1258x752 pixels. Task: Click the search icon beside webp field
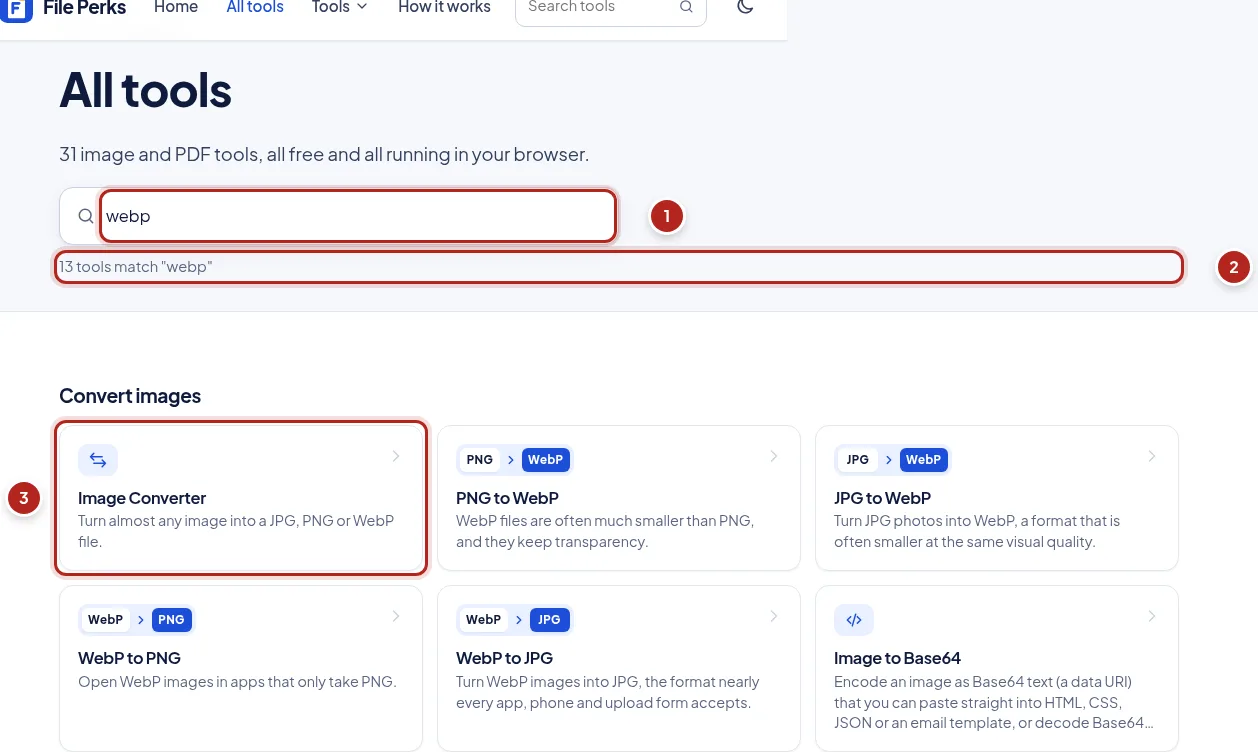86,216
